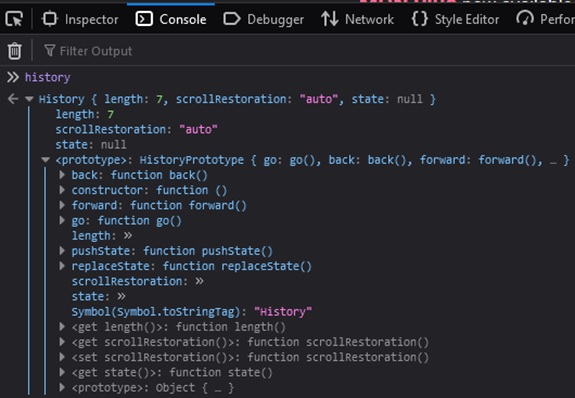The height and width of the screenshot is (398, 575).
Task: Open the Network tab
Action: click(357, 19)
